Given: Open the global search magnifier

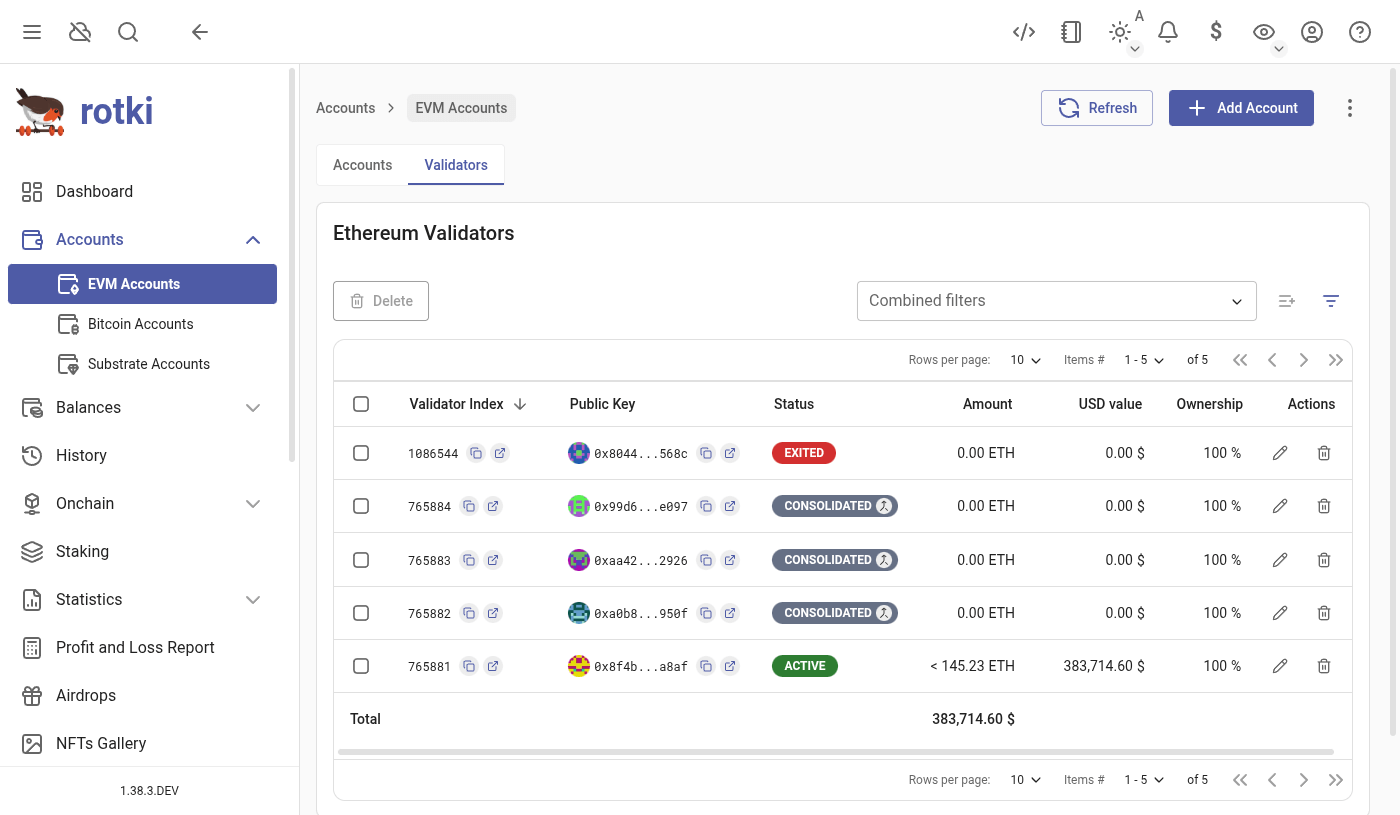Looking at the screenshot, I should [x=128, y=32].
